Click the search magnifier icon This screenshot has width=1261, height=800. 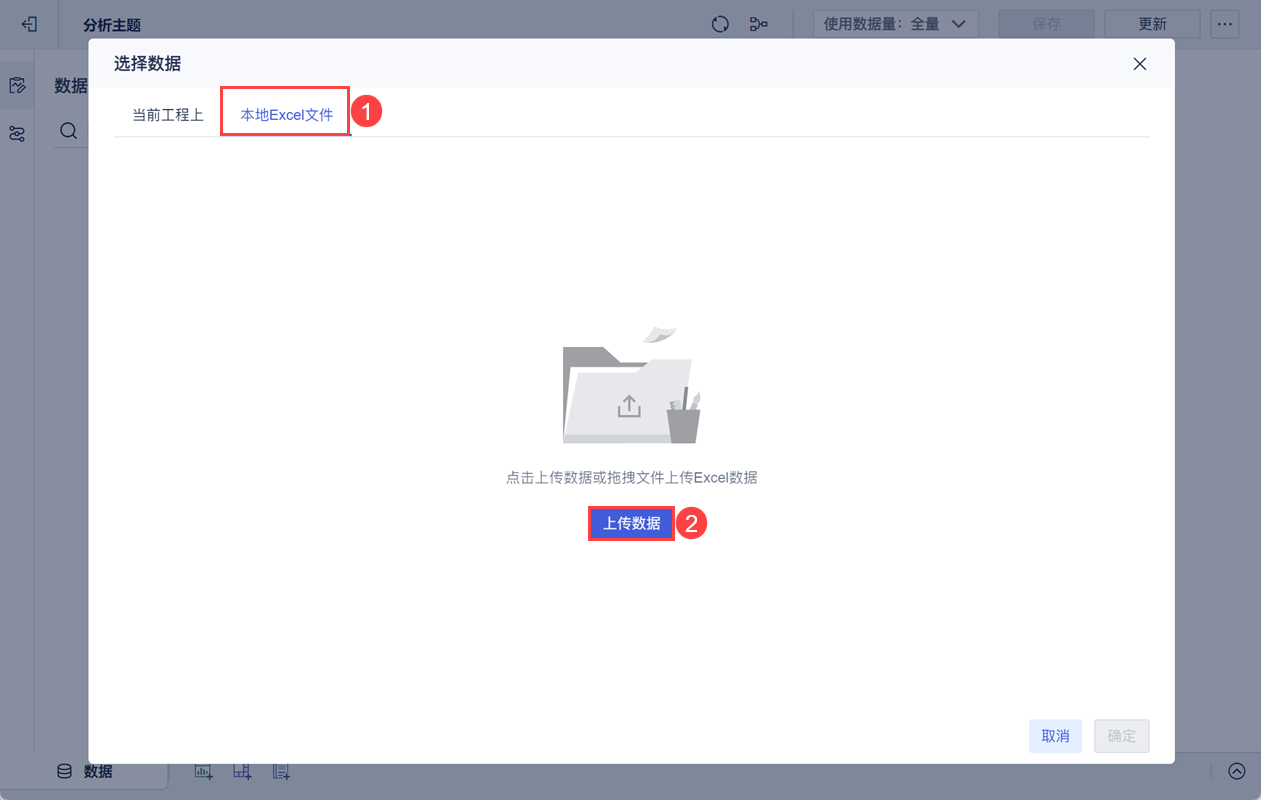pyautogui.click(x=68, y=131)
